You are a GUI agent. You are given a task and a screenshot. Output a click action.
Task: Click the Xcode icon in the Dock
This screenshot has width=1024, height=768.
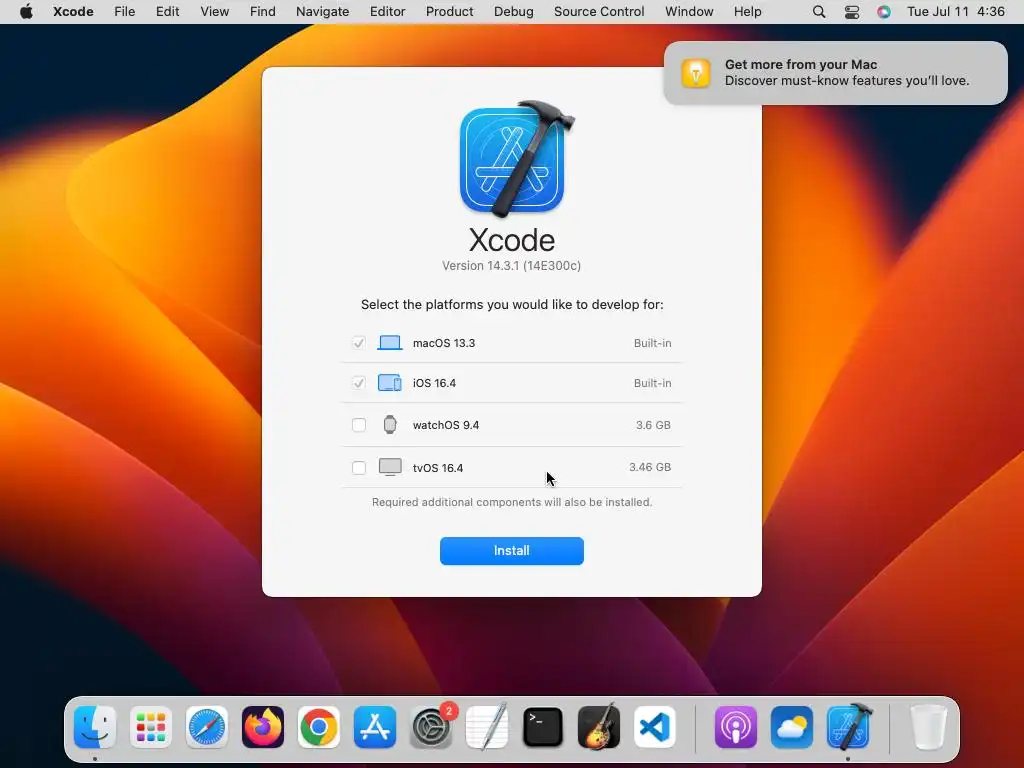pos(848,727)
